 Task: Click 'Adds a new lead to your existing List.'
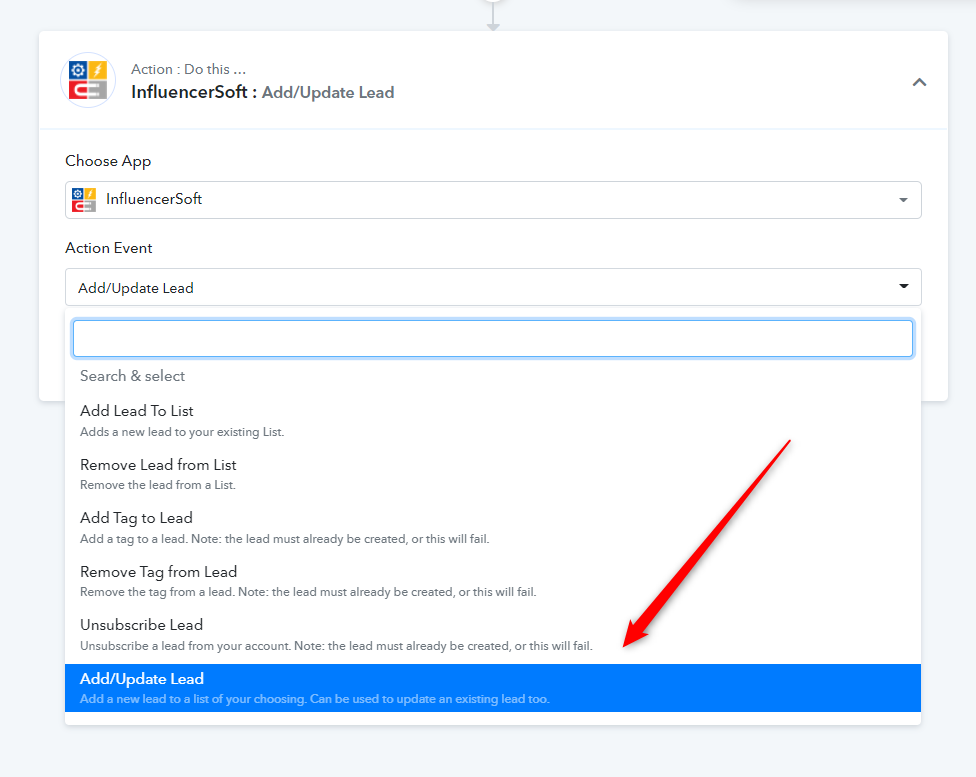click(x=182, y=432)
